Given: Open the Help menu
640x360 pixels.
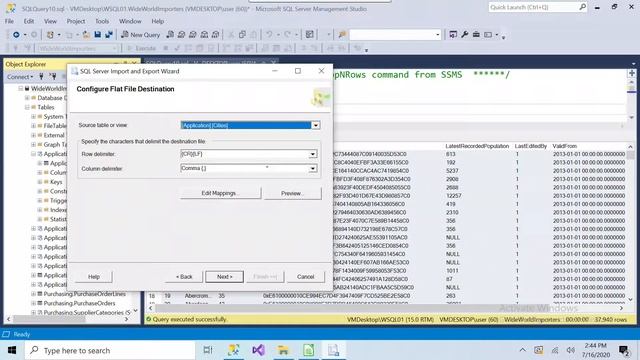Looking at the screenshot, I should tap(158, 21).
